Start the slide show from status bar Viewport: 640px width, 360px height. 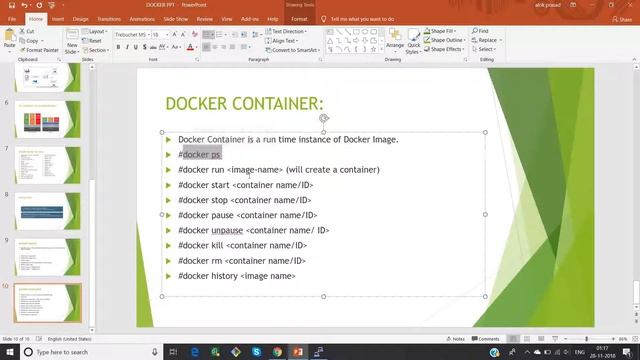[555, 339]
